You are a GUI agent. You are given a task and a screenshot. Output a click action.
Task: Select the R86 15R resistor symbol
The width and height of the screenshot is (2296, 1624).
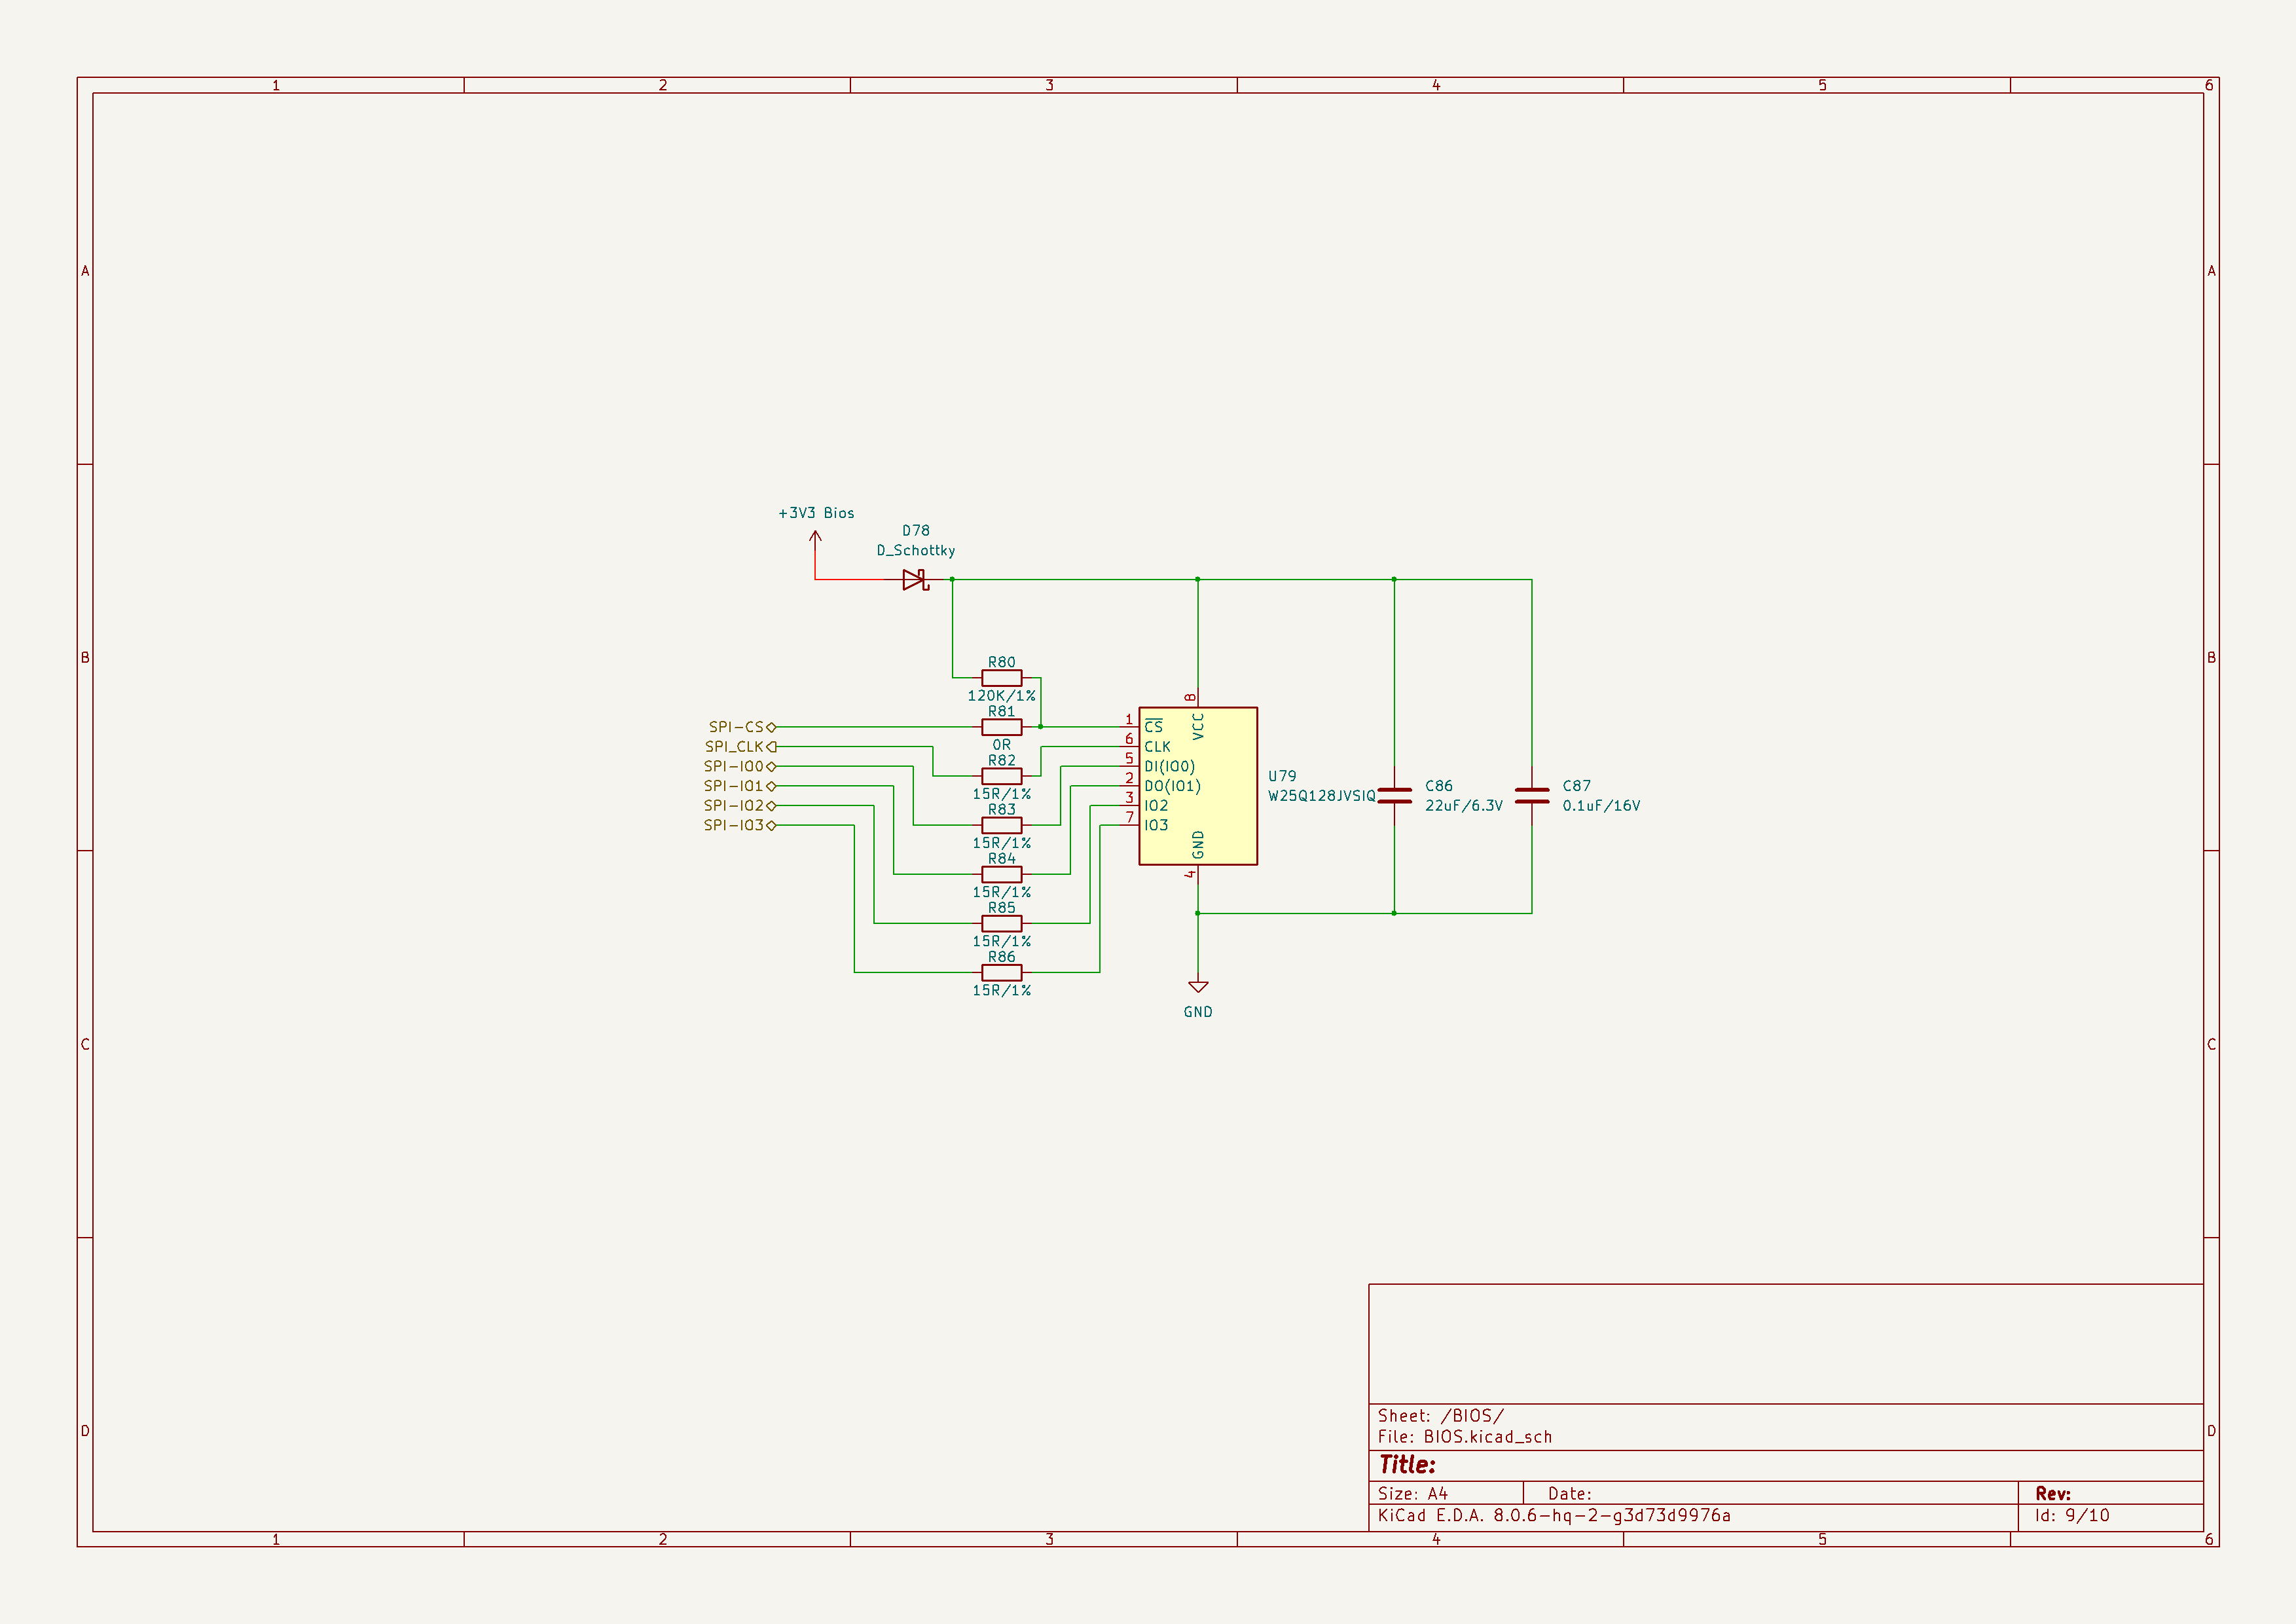[x=1001, y=972]
